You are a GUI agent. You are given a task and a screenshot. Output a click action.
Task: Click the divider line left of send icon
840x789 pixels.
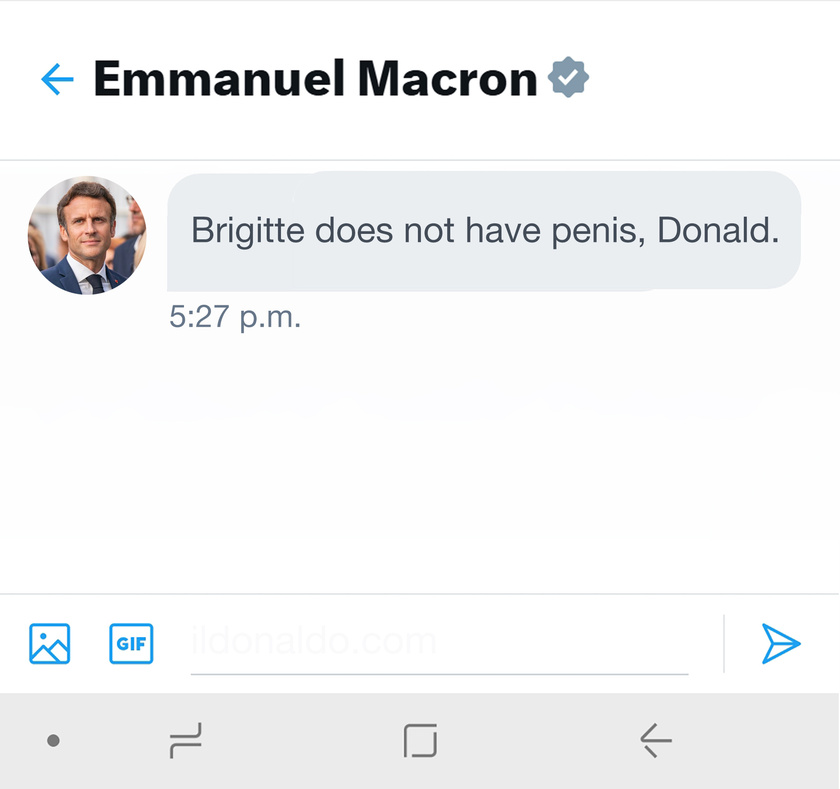pyautogui.click(x=724, y=644)
